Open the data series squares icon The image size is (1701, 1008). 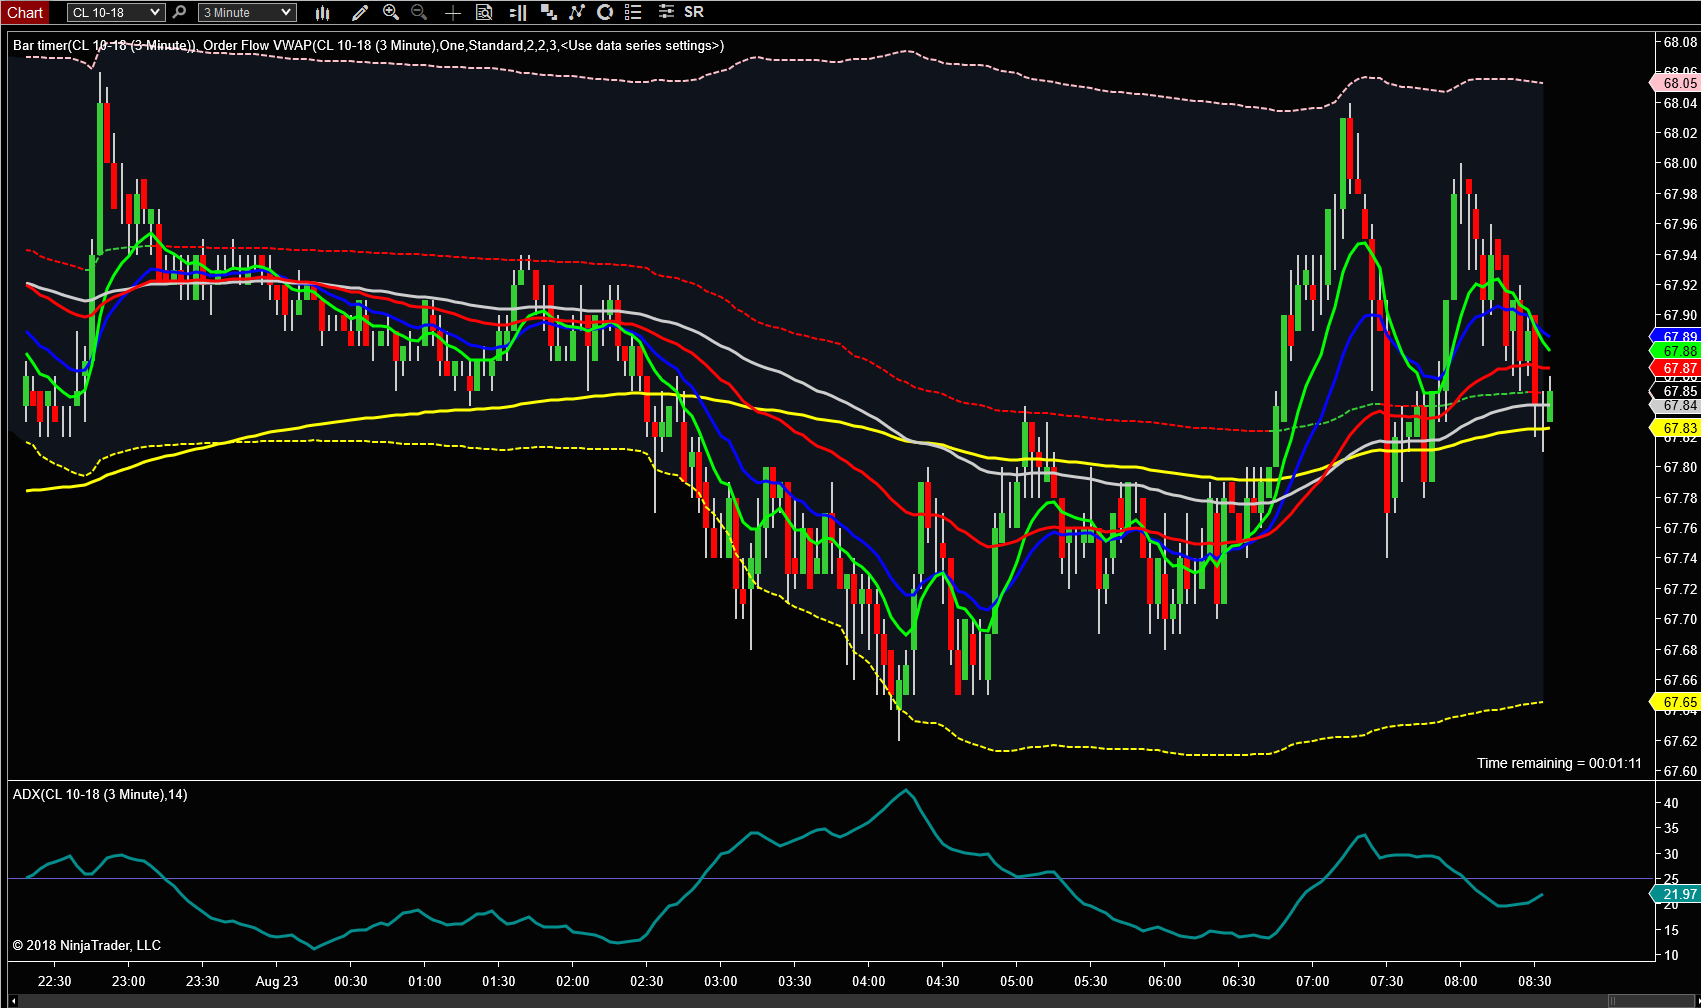pos(548,12)
